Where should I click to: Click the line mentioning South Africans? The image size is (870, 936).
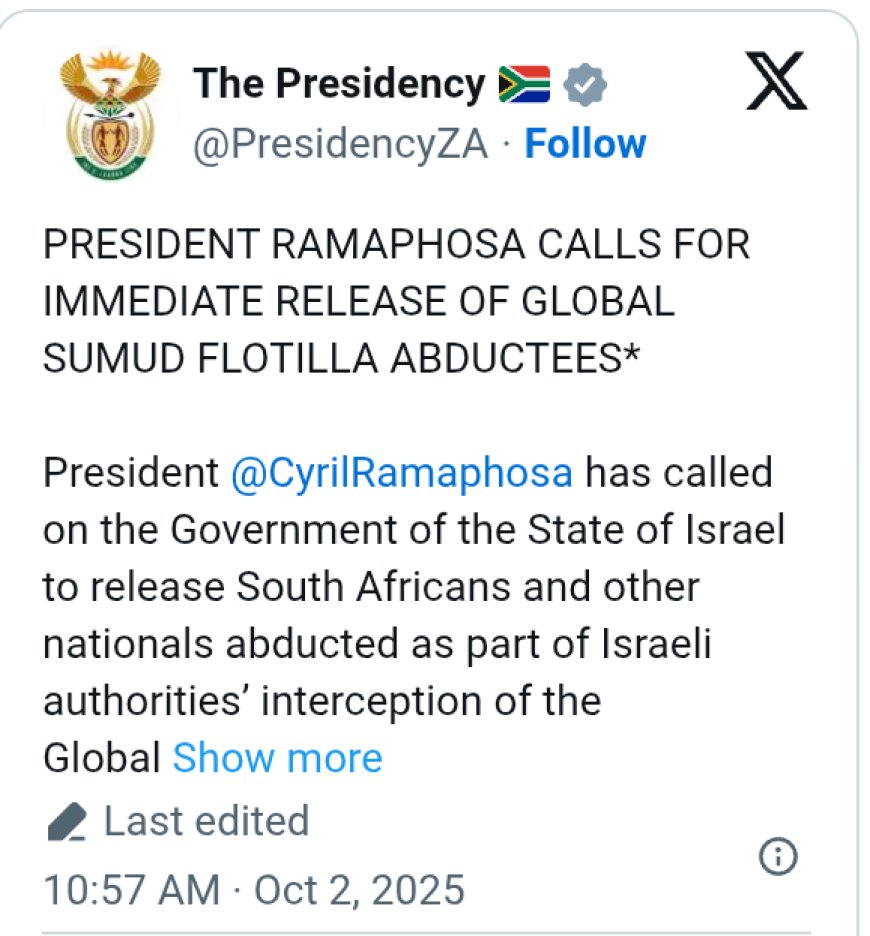tap(370, 587)
